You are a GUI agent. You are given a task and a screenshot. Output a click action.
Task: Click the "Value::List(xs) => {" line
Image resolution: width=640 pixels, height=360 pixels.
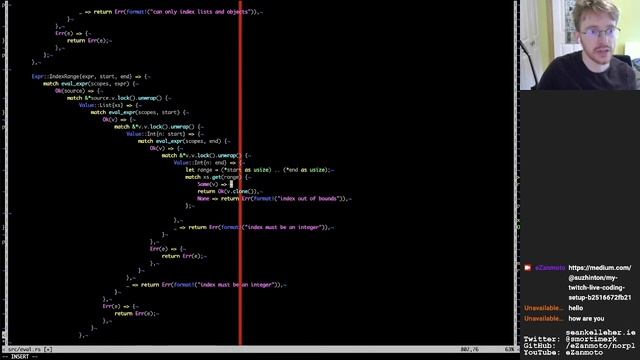tap(110, 105)
